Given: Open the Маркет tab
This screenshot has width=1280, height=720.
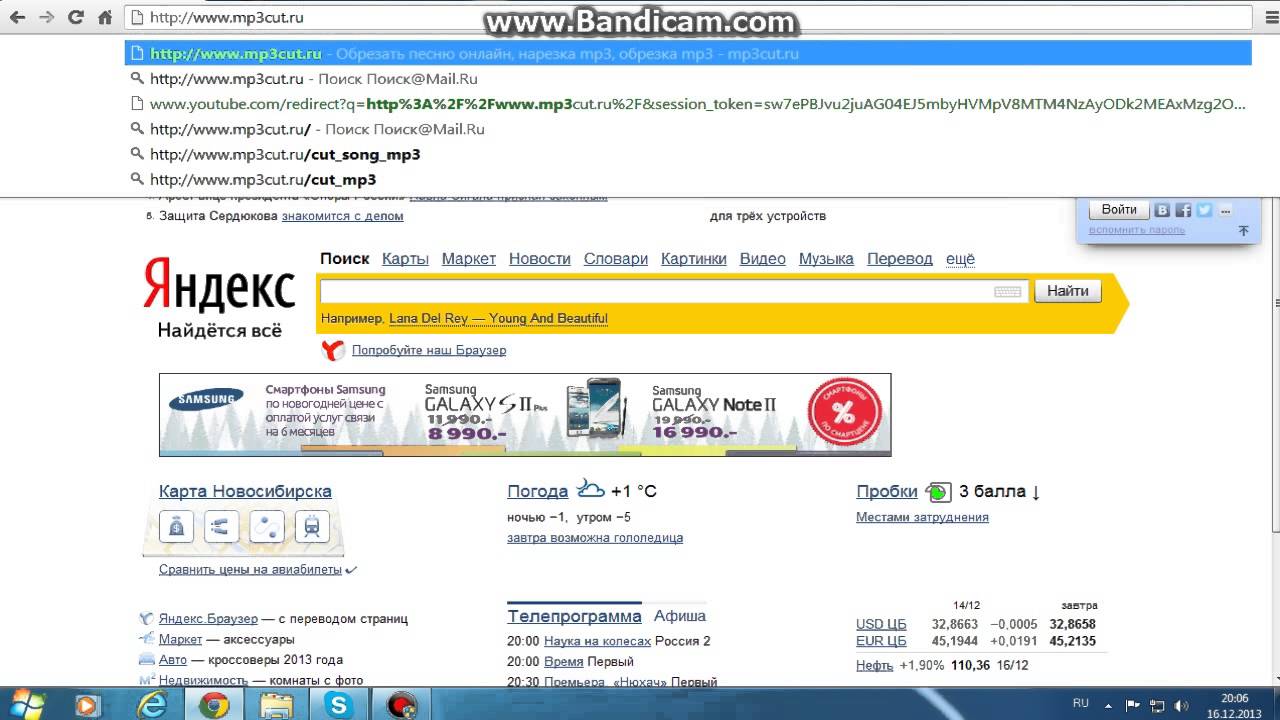Looking at the screenshot, I should (x=469, y=259).
